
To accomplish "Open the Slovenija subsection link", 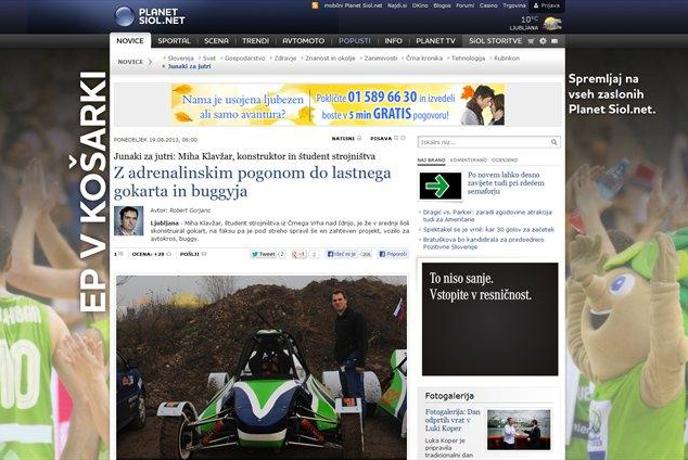I will click(180, 58).
